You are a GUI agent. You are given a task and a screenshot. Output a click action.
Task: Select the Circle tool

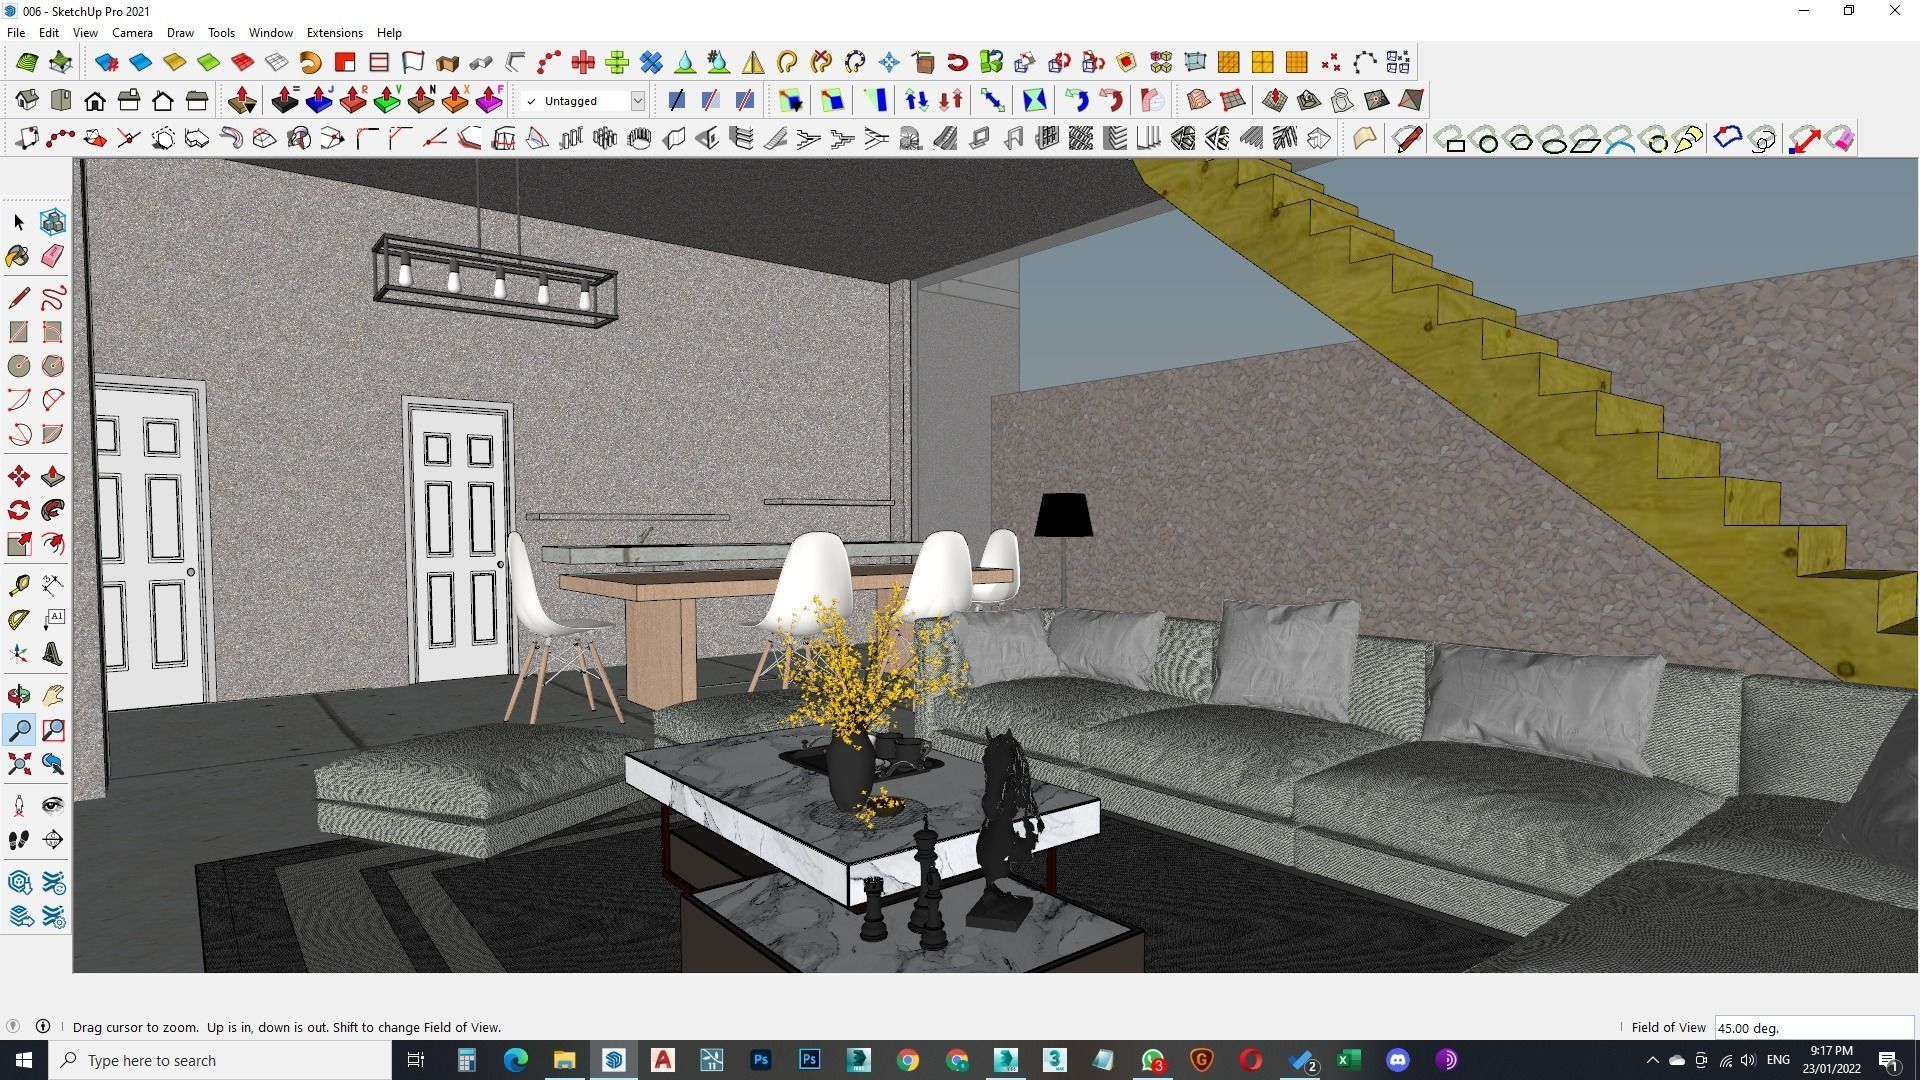[x=19, y=366]
